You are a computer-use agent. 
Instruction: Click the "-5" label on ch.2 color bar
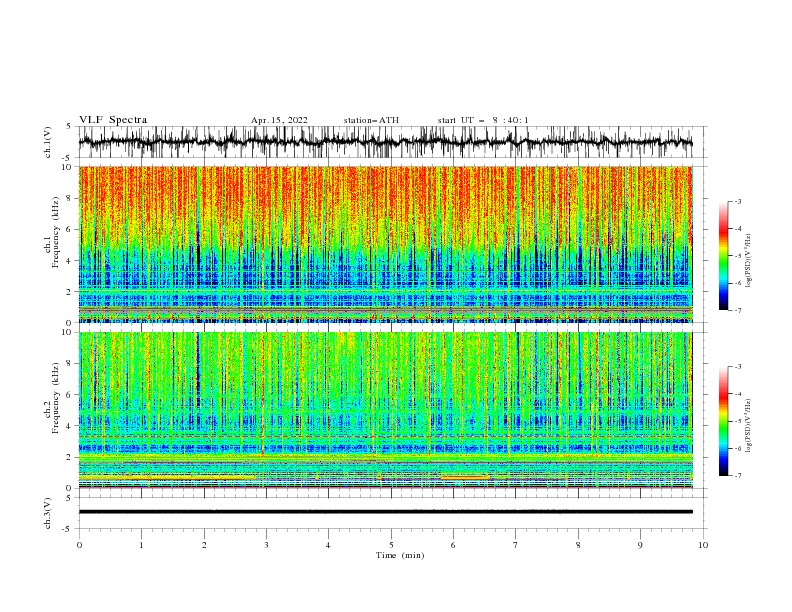[738, 421]
